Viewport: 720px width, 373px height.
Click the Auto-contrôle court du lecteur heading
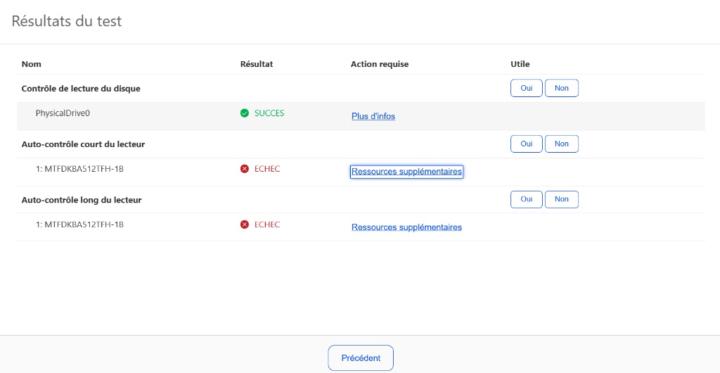[83, 144]
